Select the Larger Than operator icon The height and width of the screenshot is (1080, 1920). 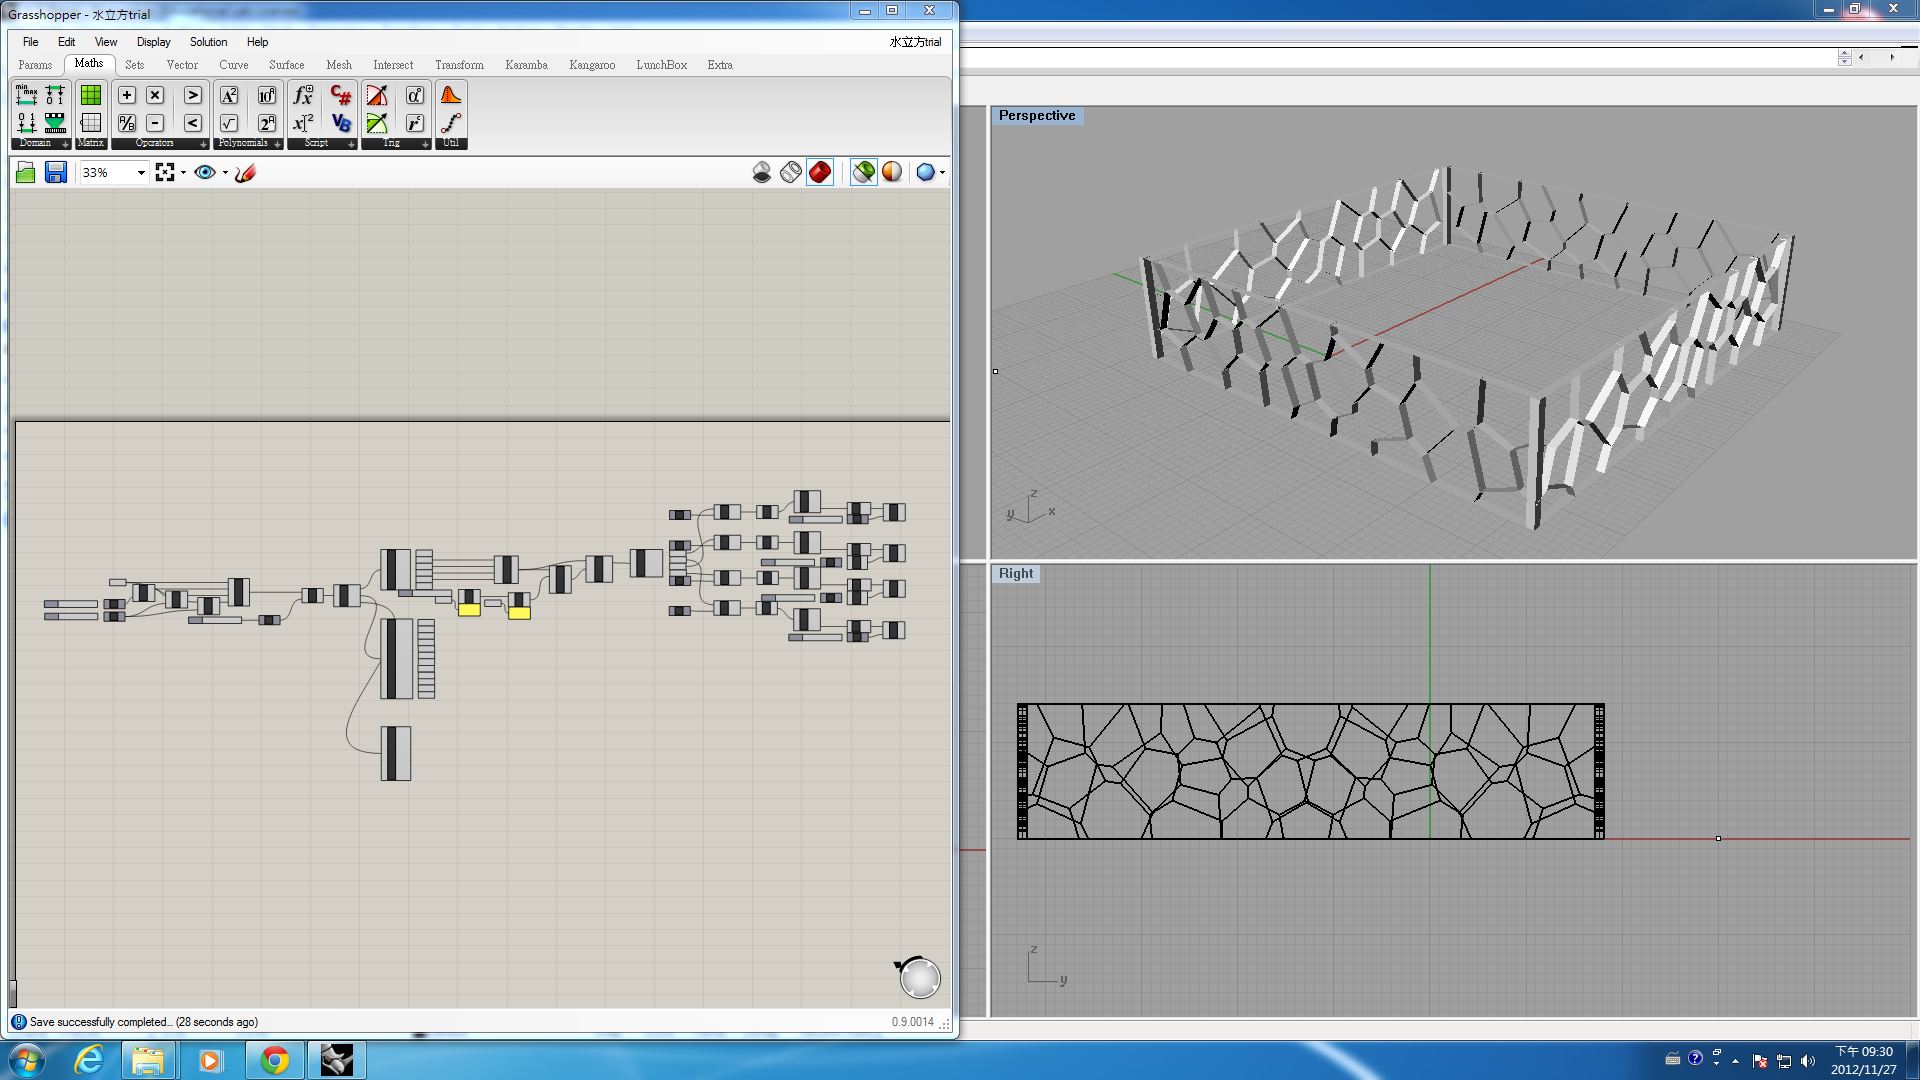[x=193, y=95]
